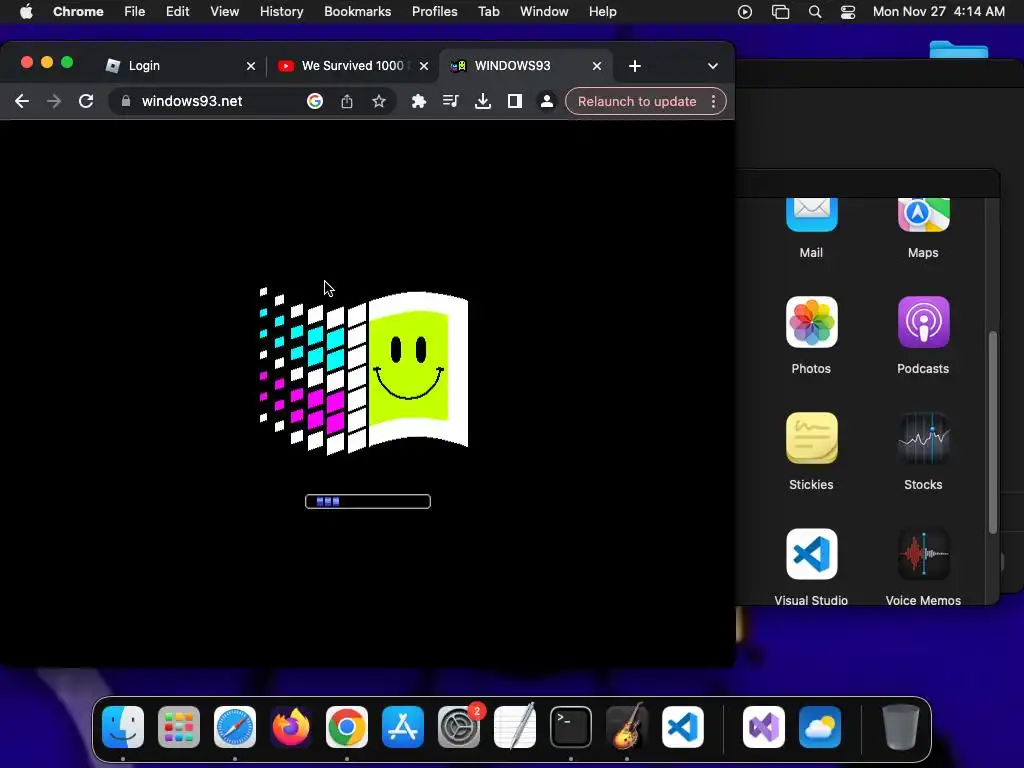Open Launchpad in the Dock
Image resolution: width=1024 pixels, height=768 pixels.
coord(179,727)
